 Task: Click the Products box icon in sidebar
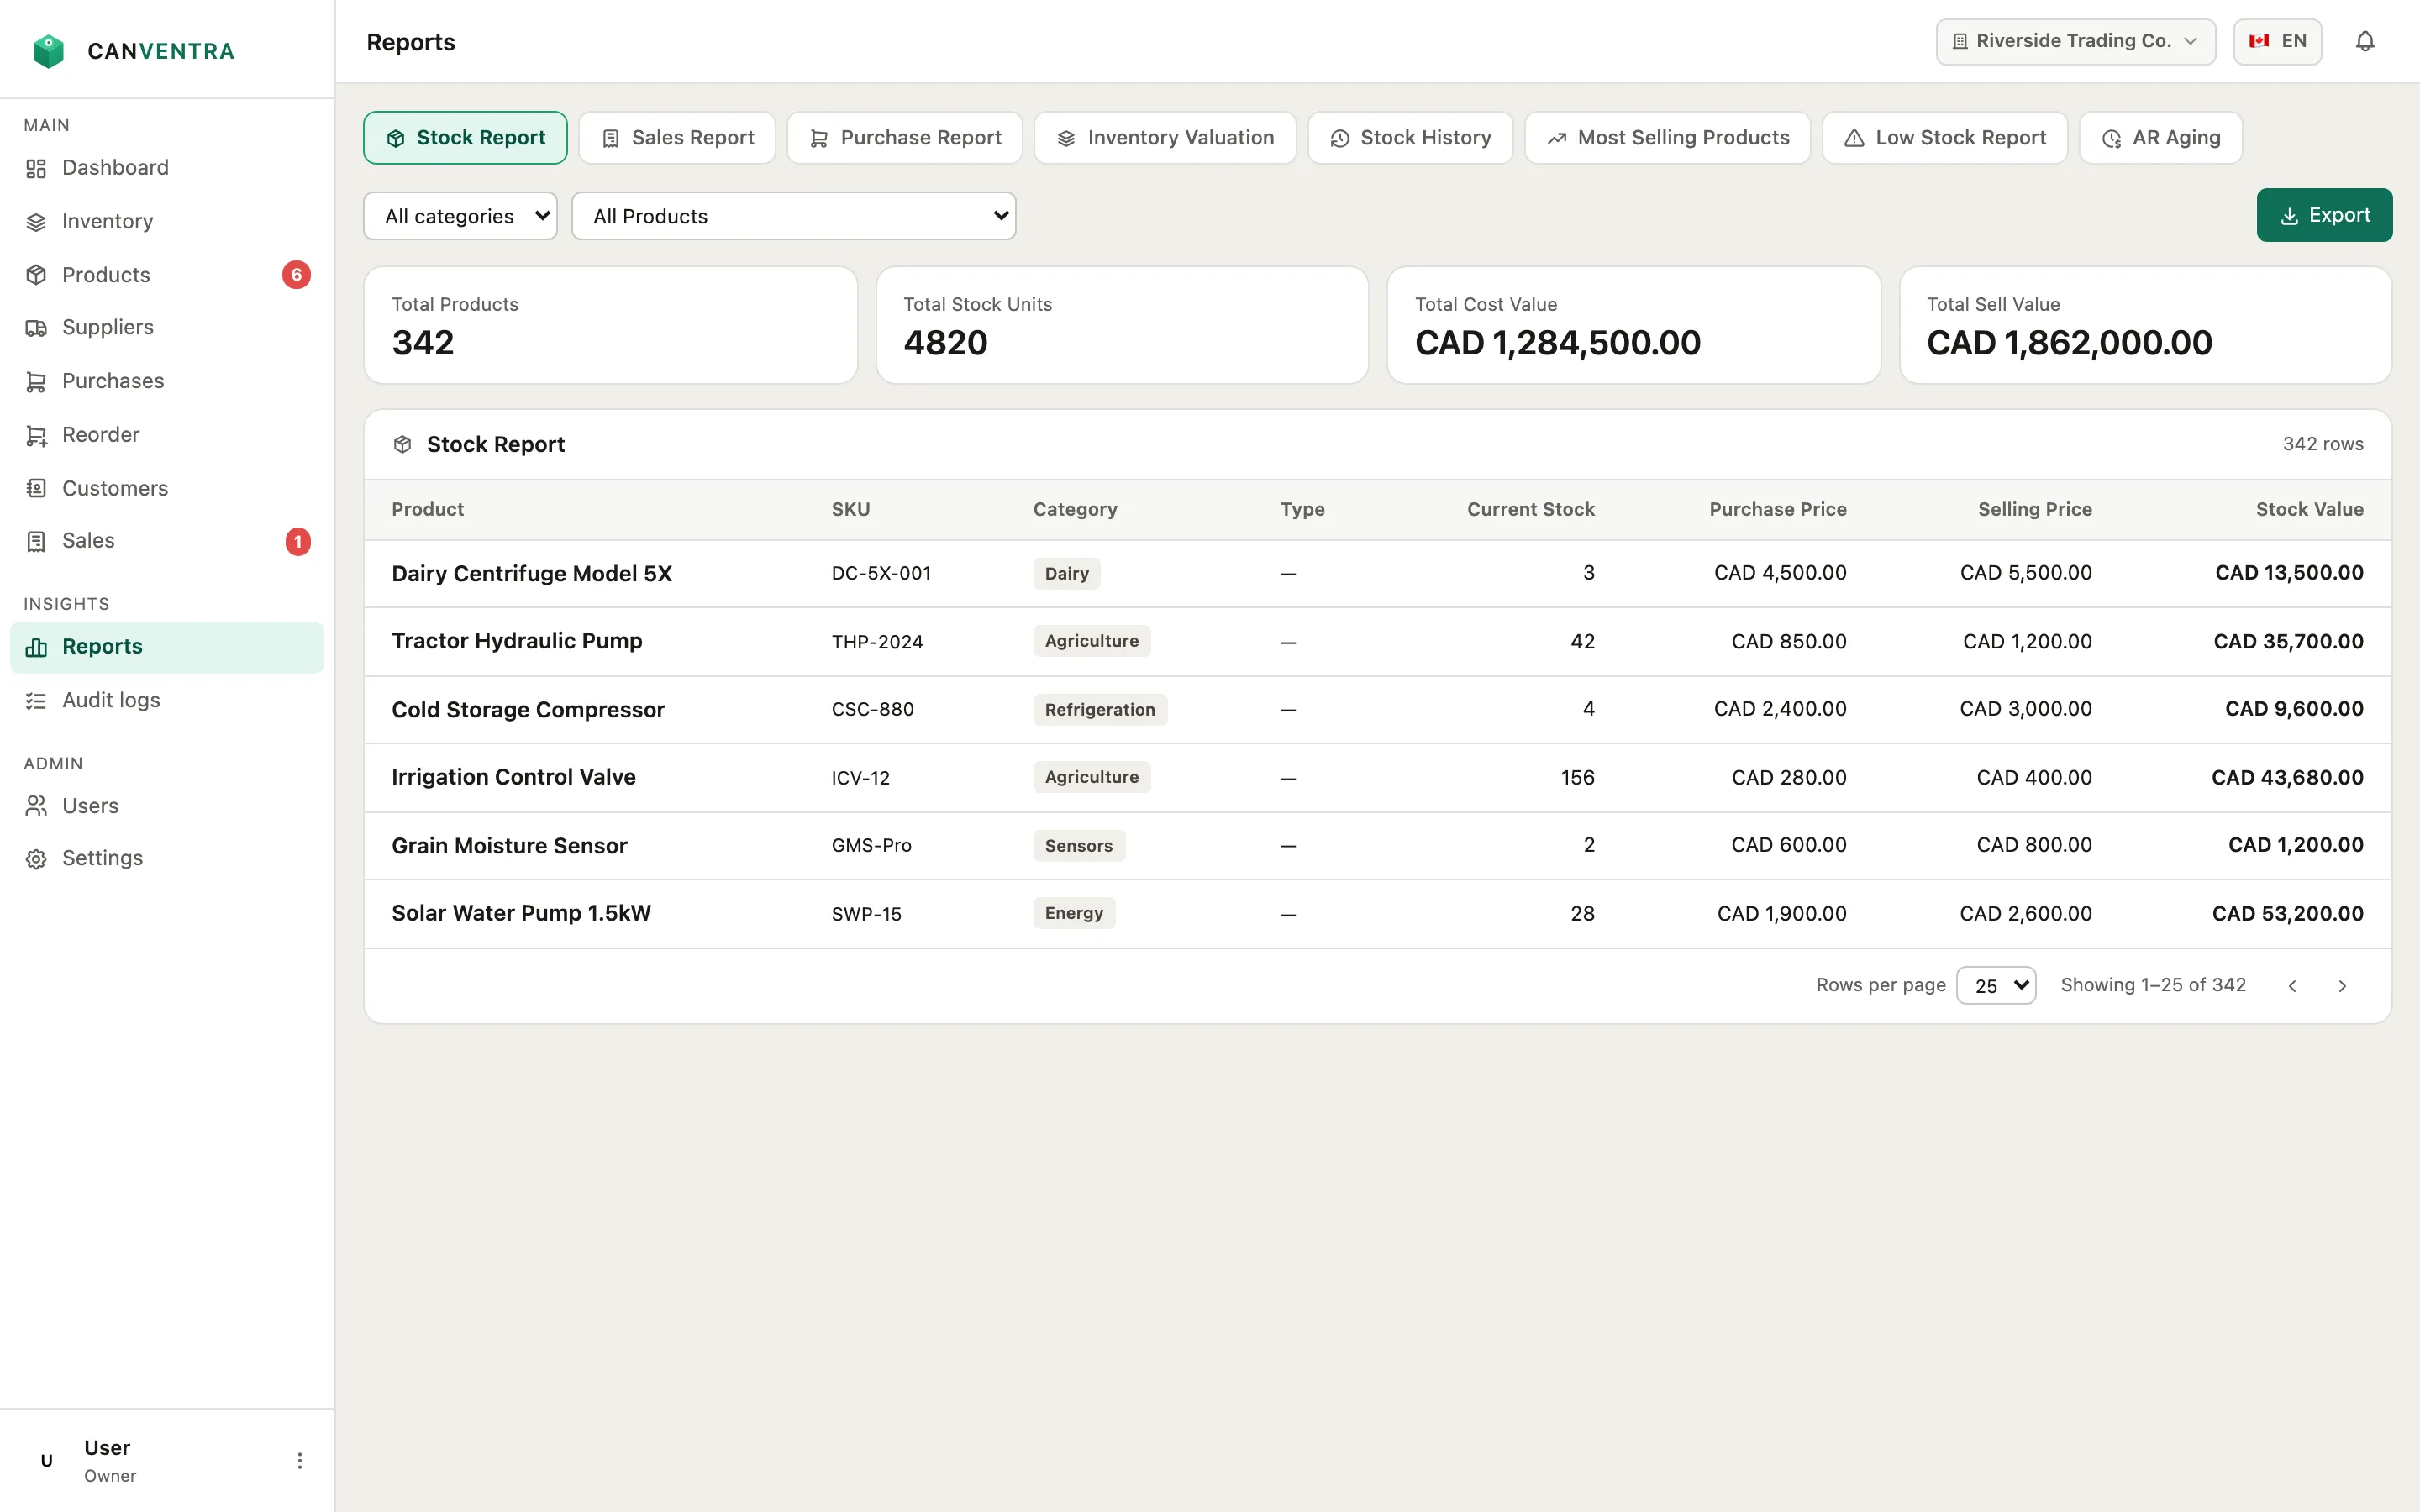pos(36,275)
